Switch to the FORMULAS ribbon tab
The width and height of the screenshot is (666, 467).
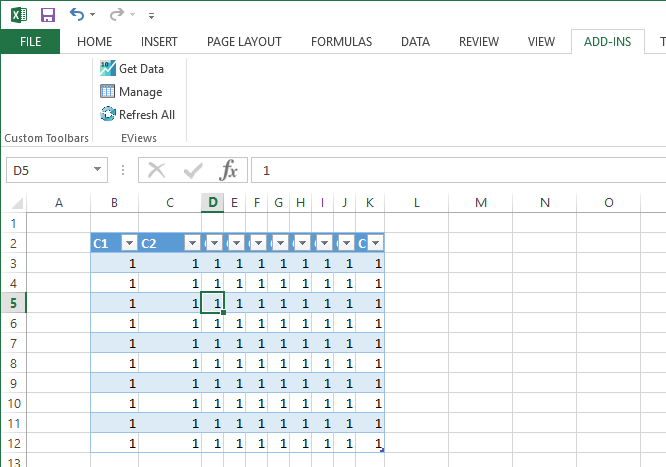341,41
